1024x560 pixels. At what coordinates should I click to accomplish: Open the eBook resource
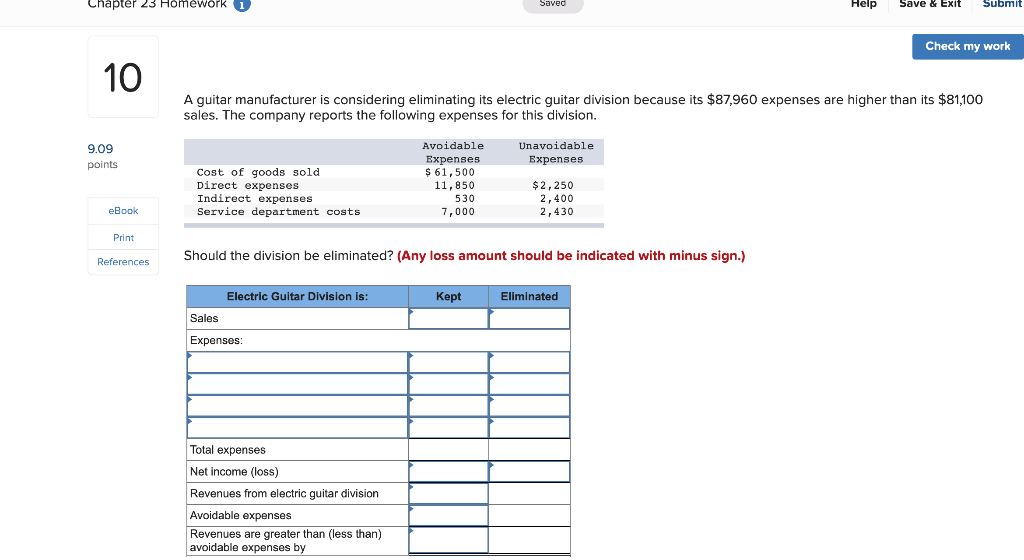[123, 211]
